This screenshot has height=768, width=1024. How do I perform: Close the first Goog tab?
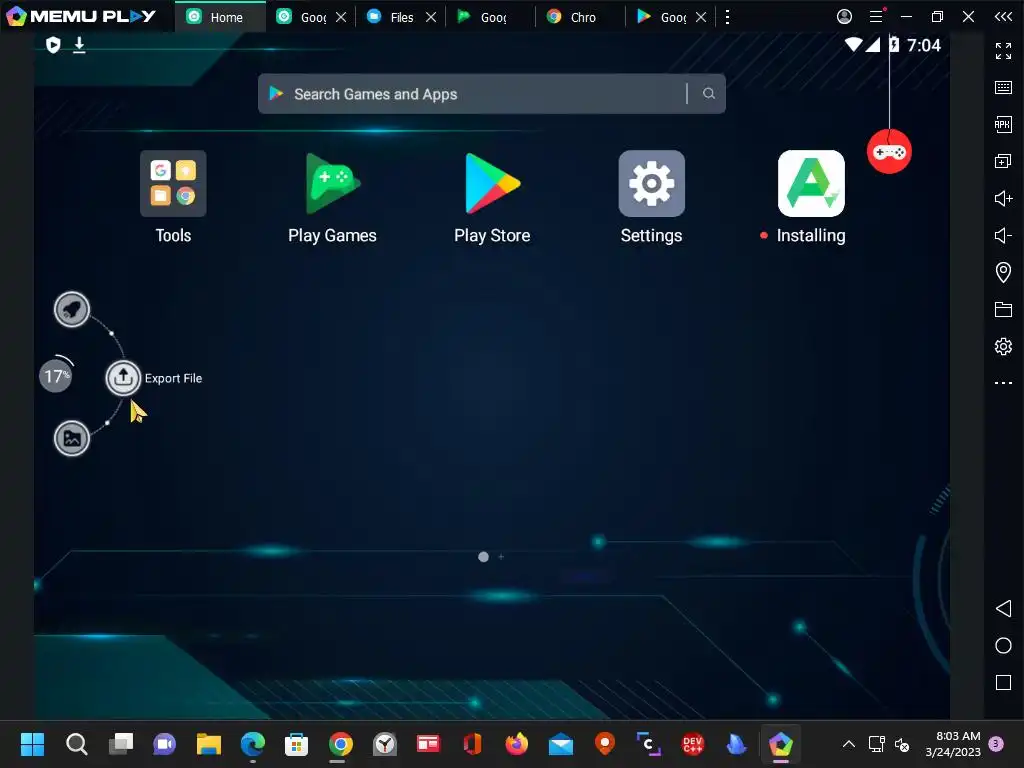(x=341, y=17)
